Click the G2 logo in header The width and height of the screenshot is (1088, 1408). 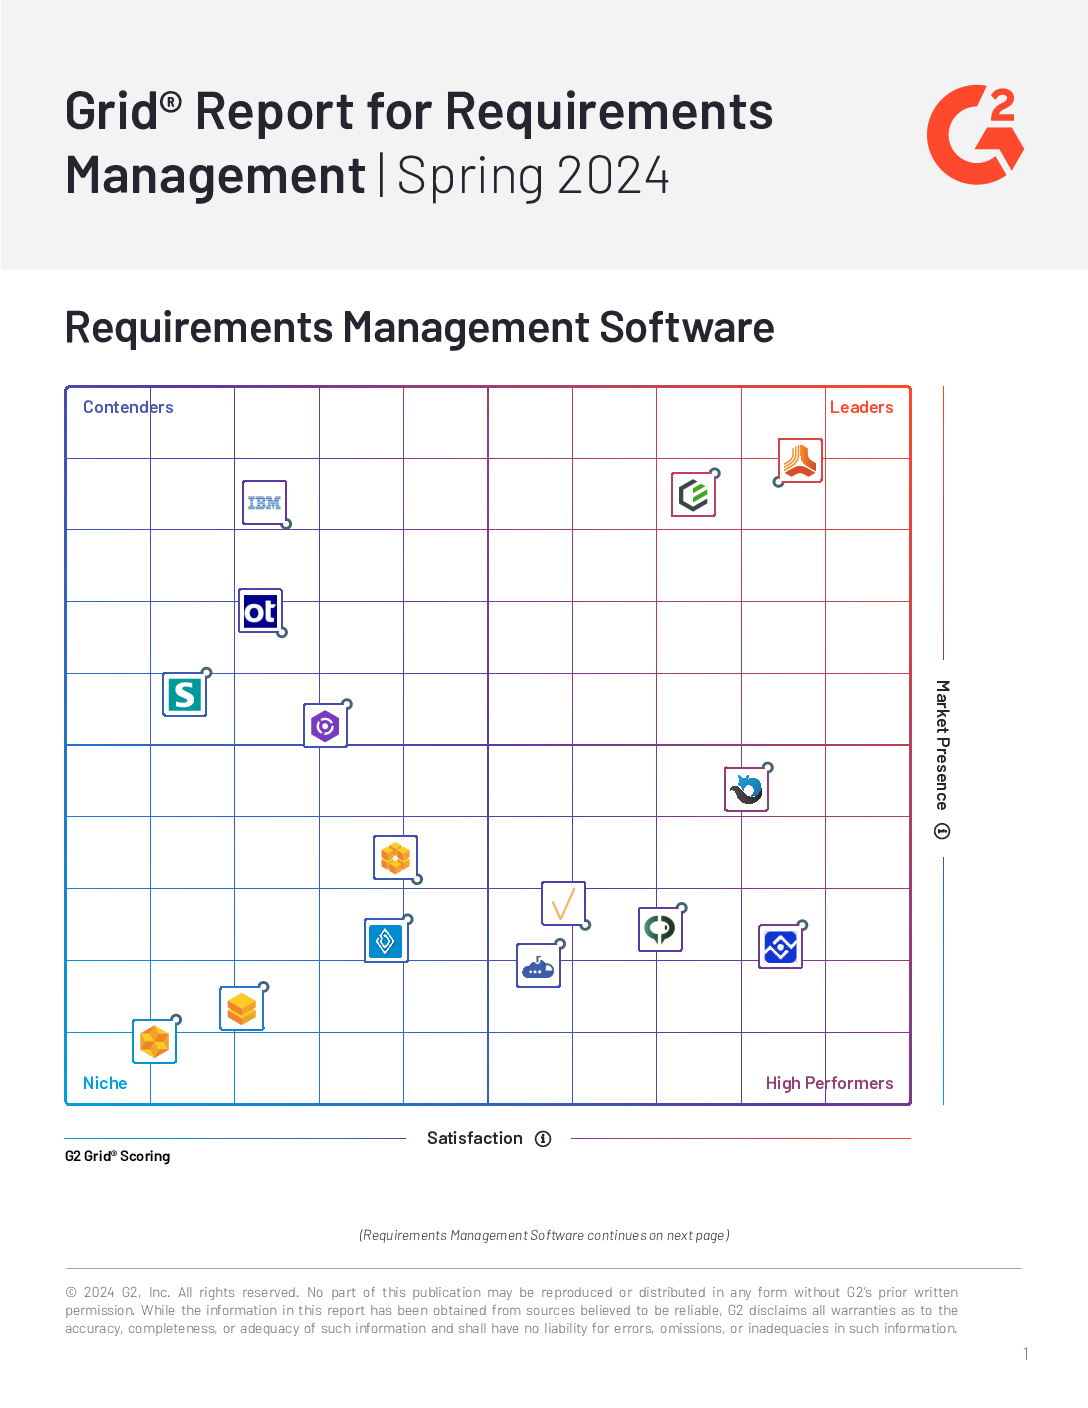(975, 135)
